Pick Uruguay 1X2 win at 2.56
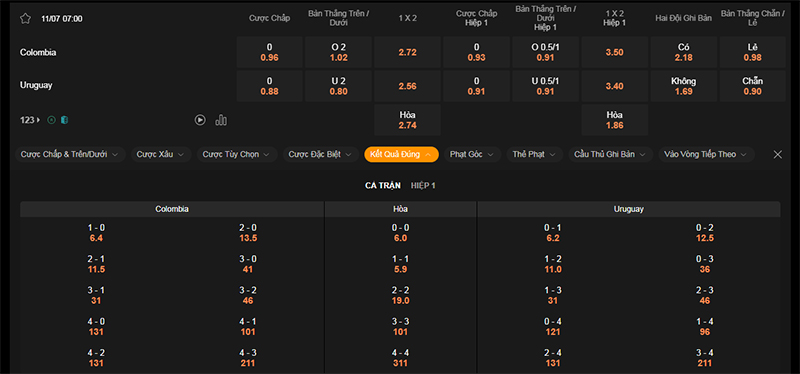The image size is (800, 374). [407, 86]
